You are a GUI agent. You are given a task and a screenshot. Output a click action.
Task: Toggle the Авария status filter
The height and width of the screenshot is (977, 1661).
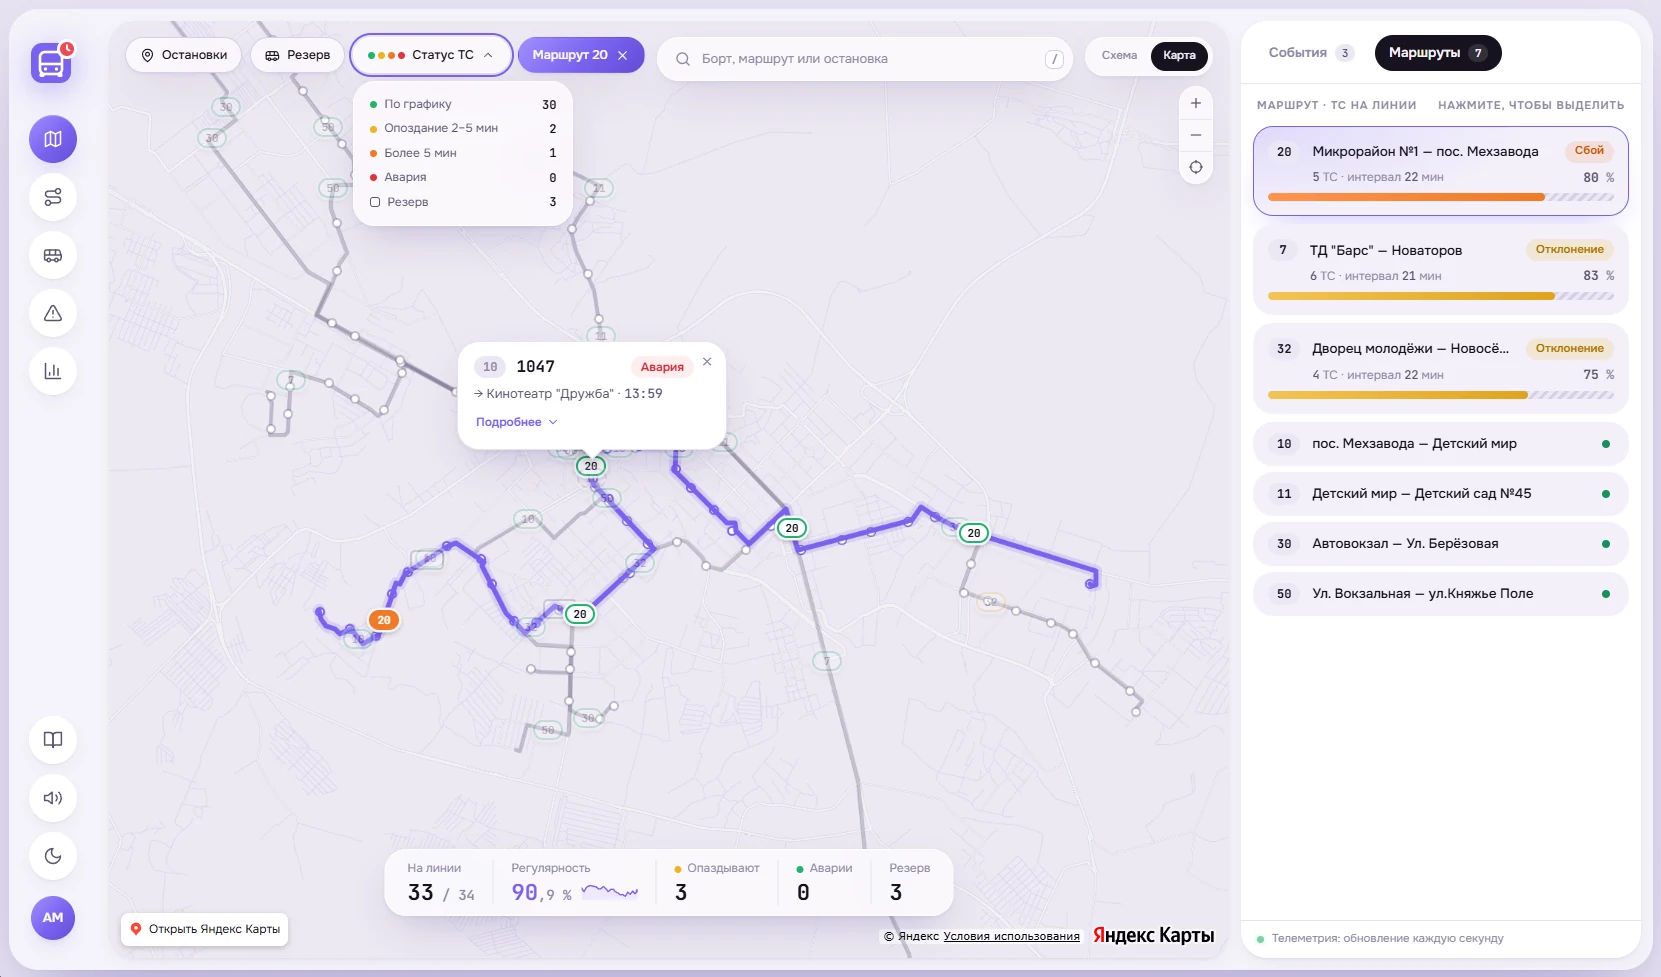tap(463, 177)
